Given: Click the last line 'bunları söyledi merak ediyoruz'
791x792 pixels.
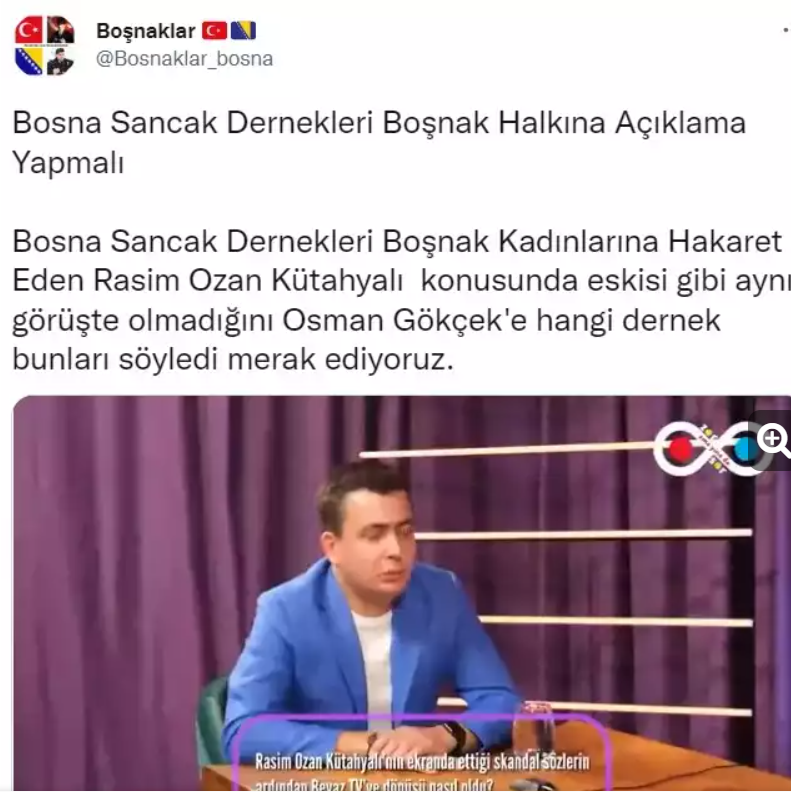Looking at the screenshot, I should click(233, 360).
